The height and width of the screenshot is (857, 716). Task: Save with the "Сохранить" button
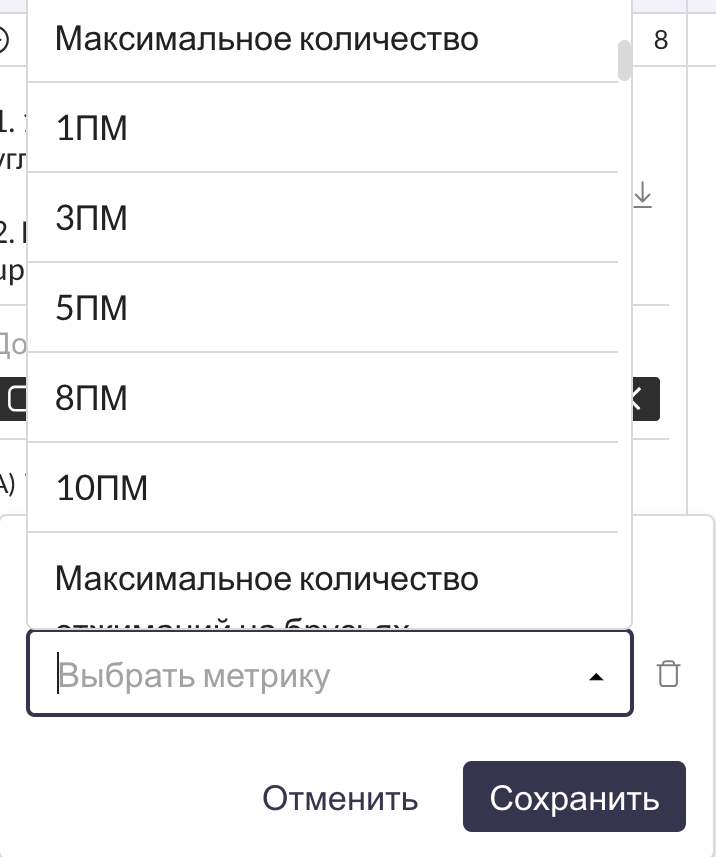574,798
